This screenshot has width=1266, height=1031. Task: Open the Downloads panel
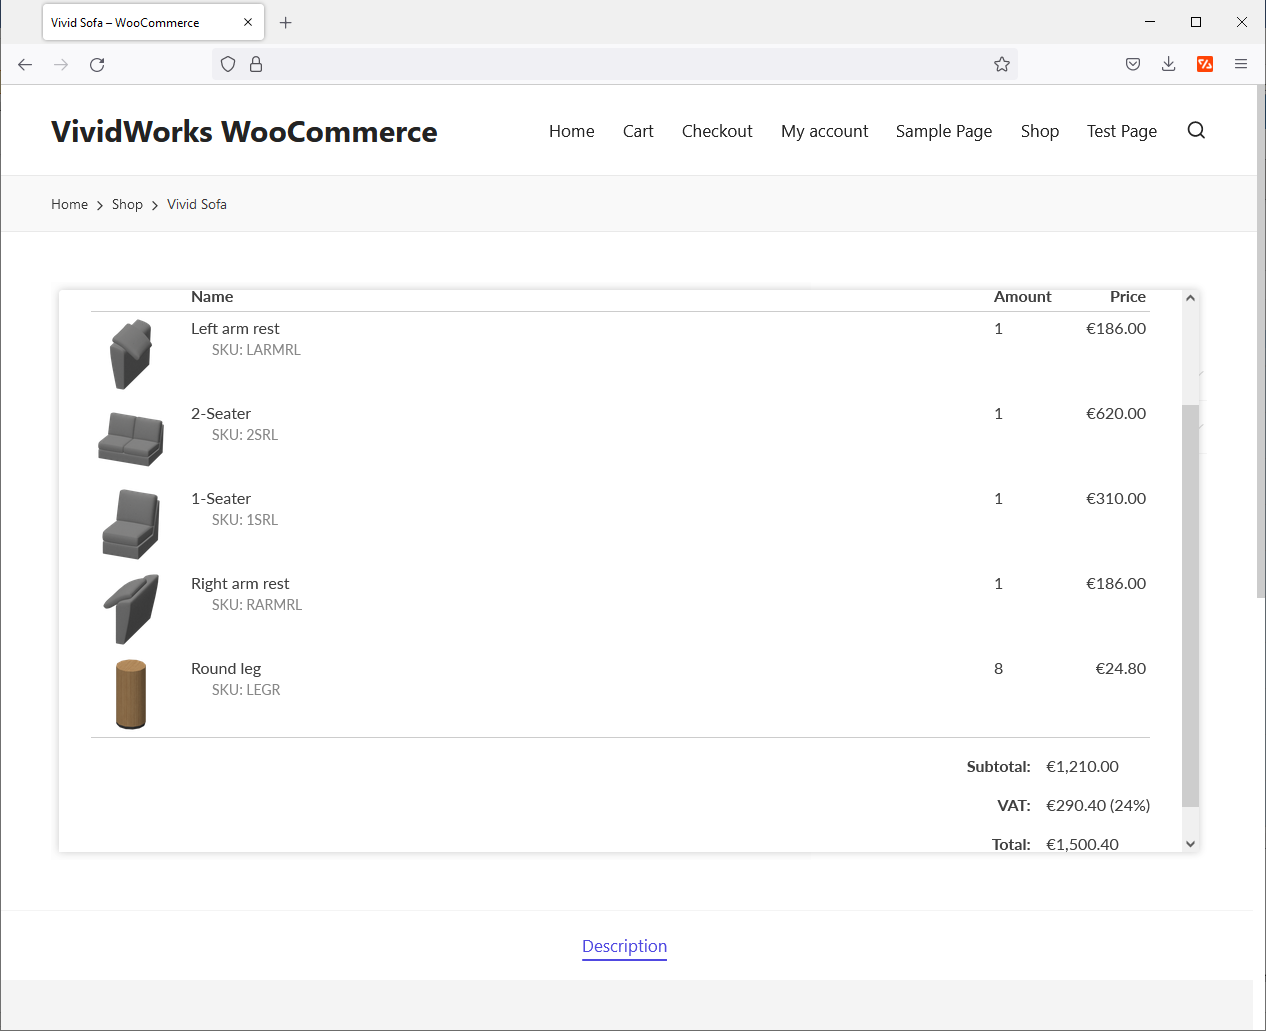pyautogui.click(x=1168, y=64)
